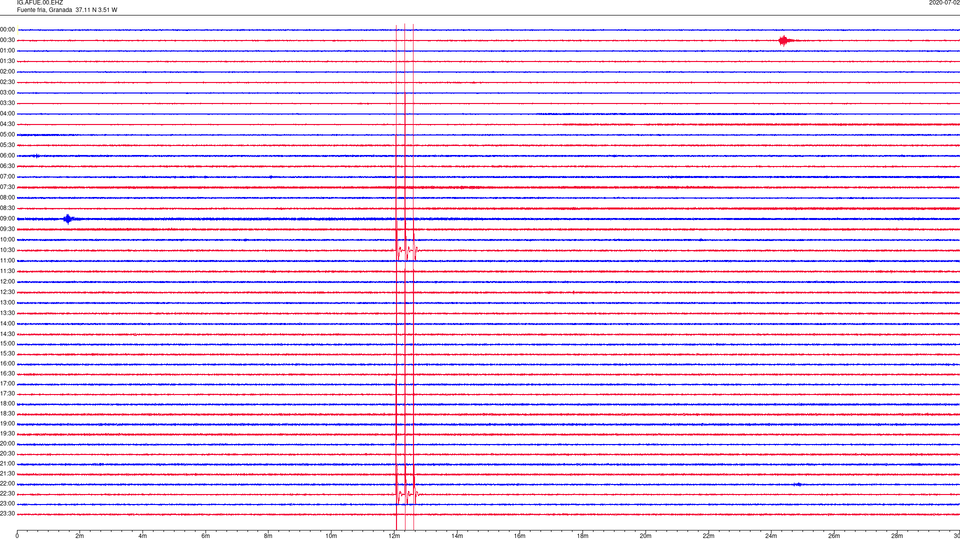Screen dimensions: 960x540
Task: Select the 12:00 trace time label
Action: [x=7, y=282]
